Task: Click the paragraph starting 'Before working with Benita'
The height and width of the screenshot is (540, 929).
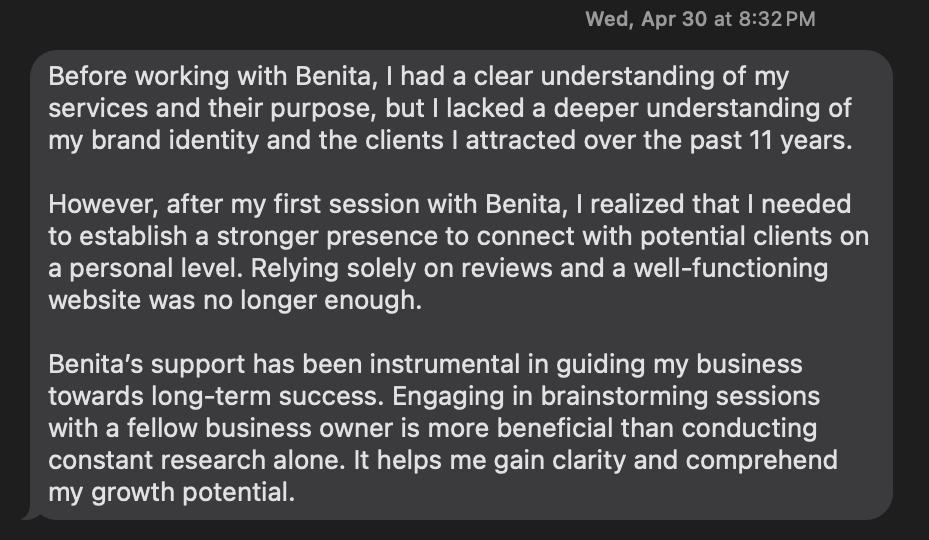Action: tap(450, 108)
